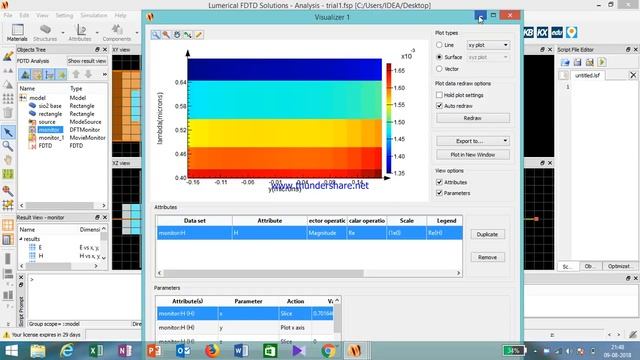The height and width of the screenshot is (360, 640).
Task: Click the Plot in New Window button
Action: coord(473,155)
